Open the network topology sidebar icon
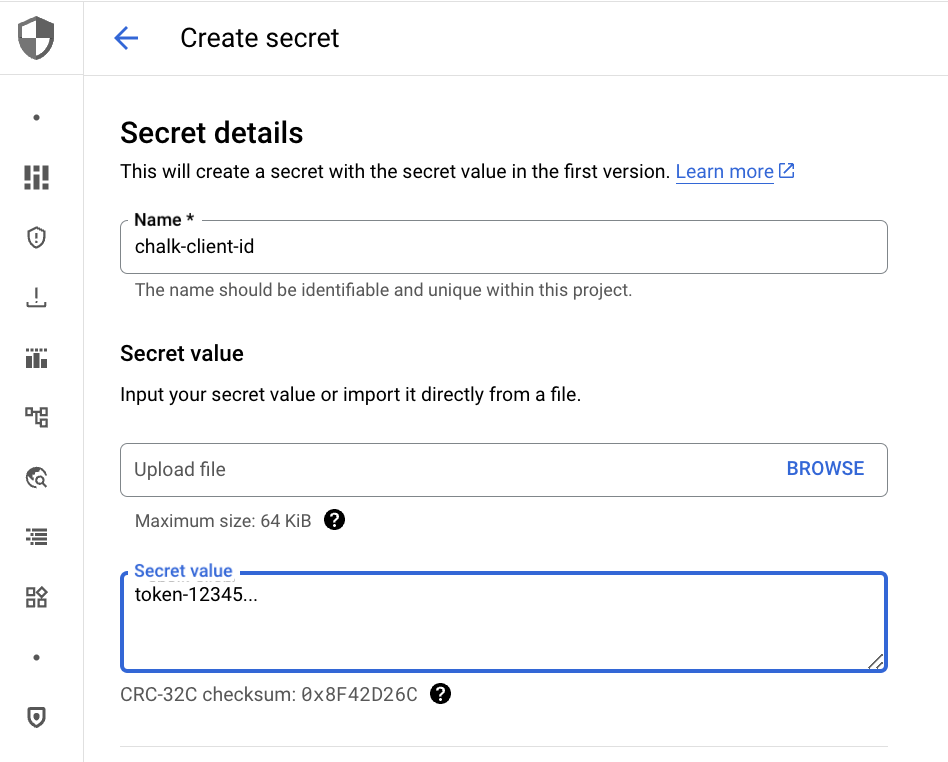Viewport: 948px width, 762px height. point(36,417)
